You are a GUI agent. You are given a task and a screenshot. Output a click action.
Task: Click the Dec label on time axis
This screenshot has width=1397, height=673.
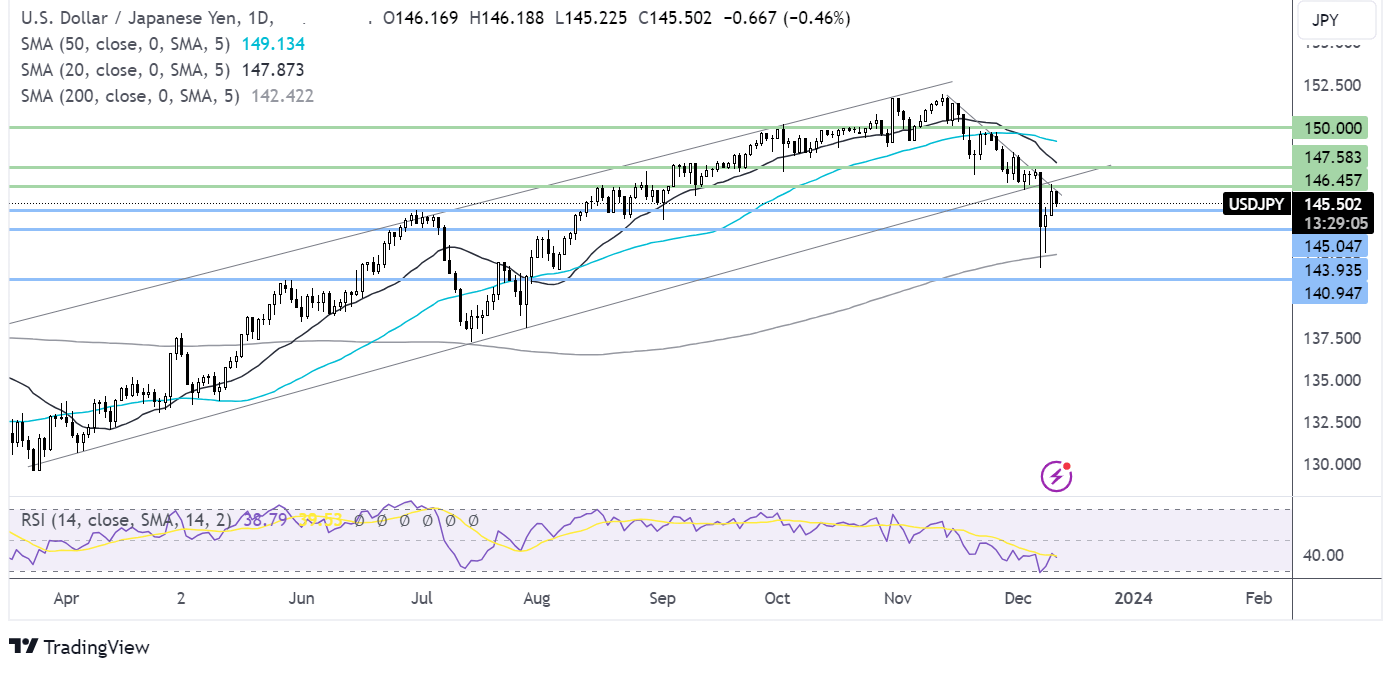tap(1016, 598)
